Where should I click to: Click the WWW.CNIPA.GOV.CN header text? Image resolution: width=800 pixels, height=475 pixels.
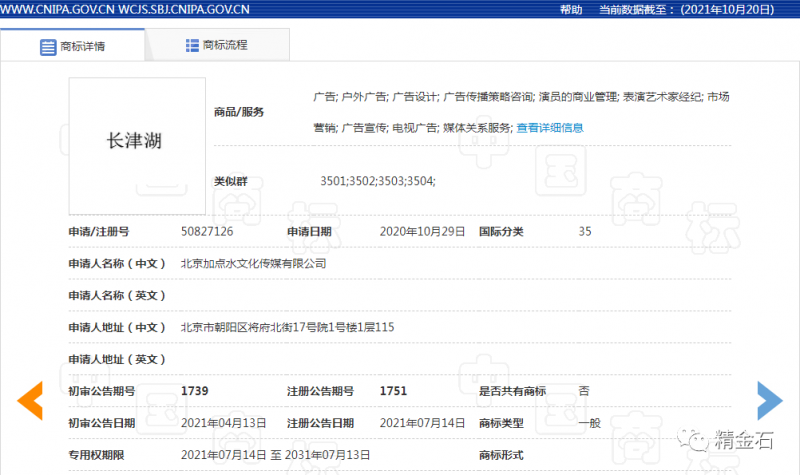coord(58,10)
